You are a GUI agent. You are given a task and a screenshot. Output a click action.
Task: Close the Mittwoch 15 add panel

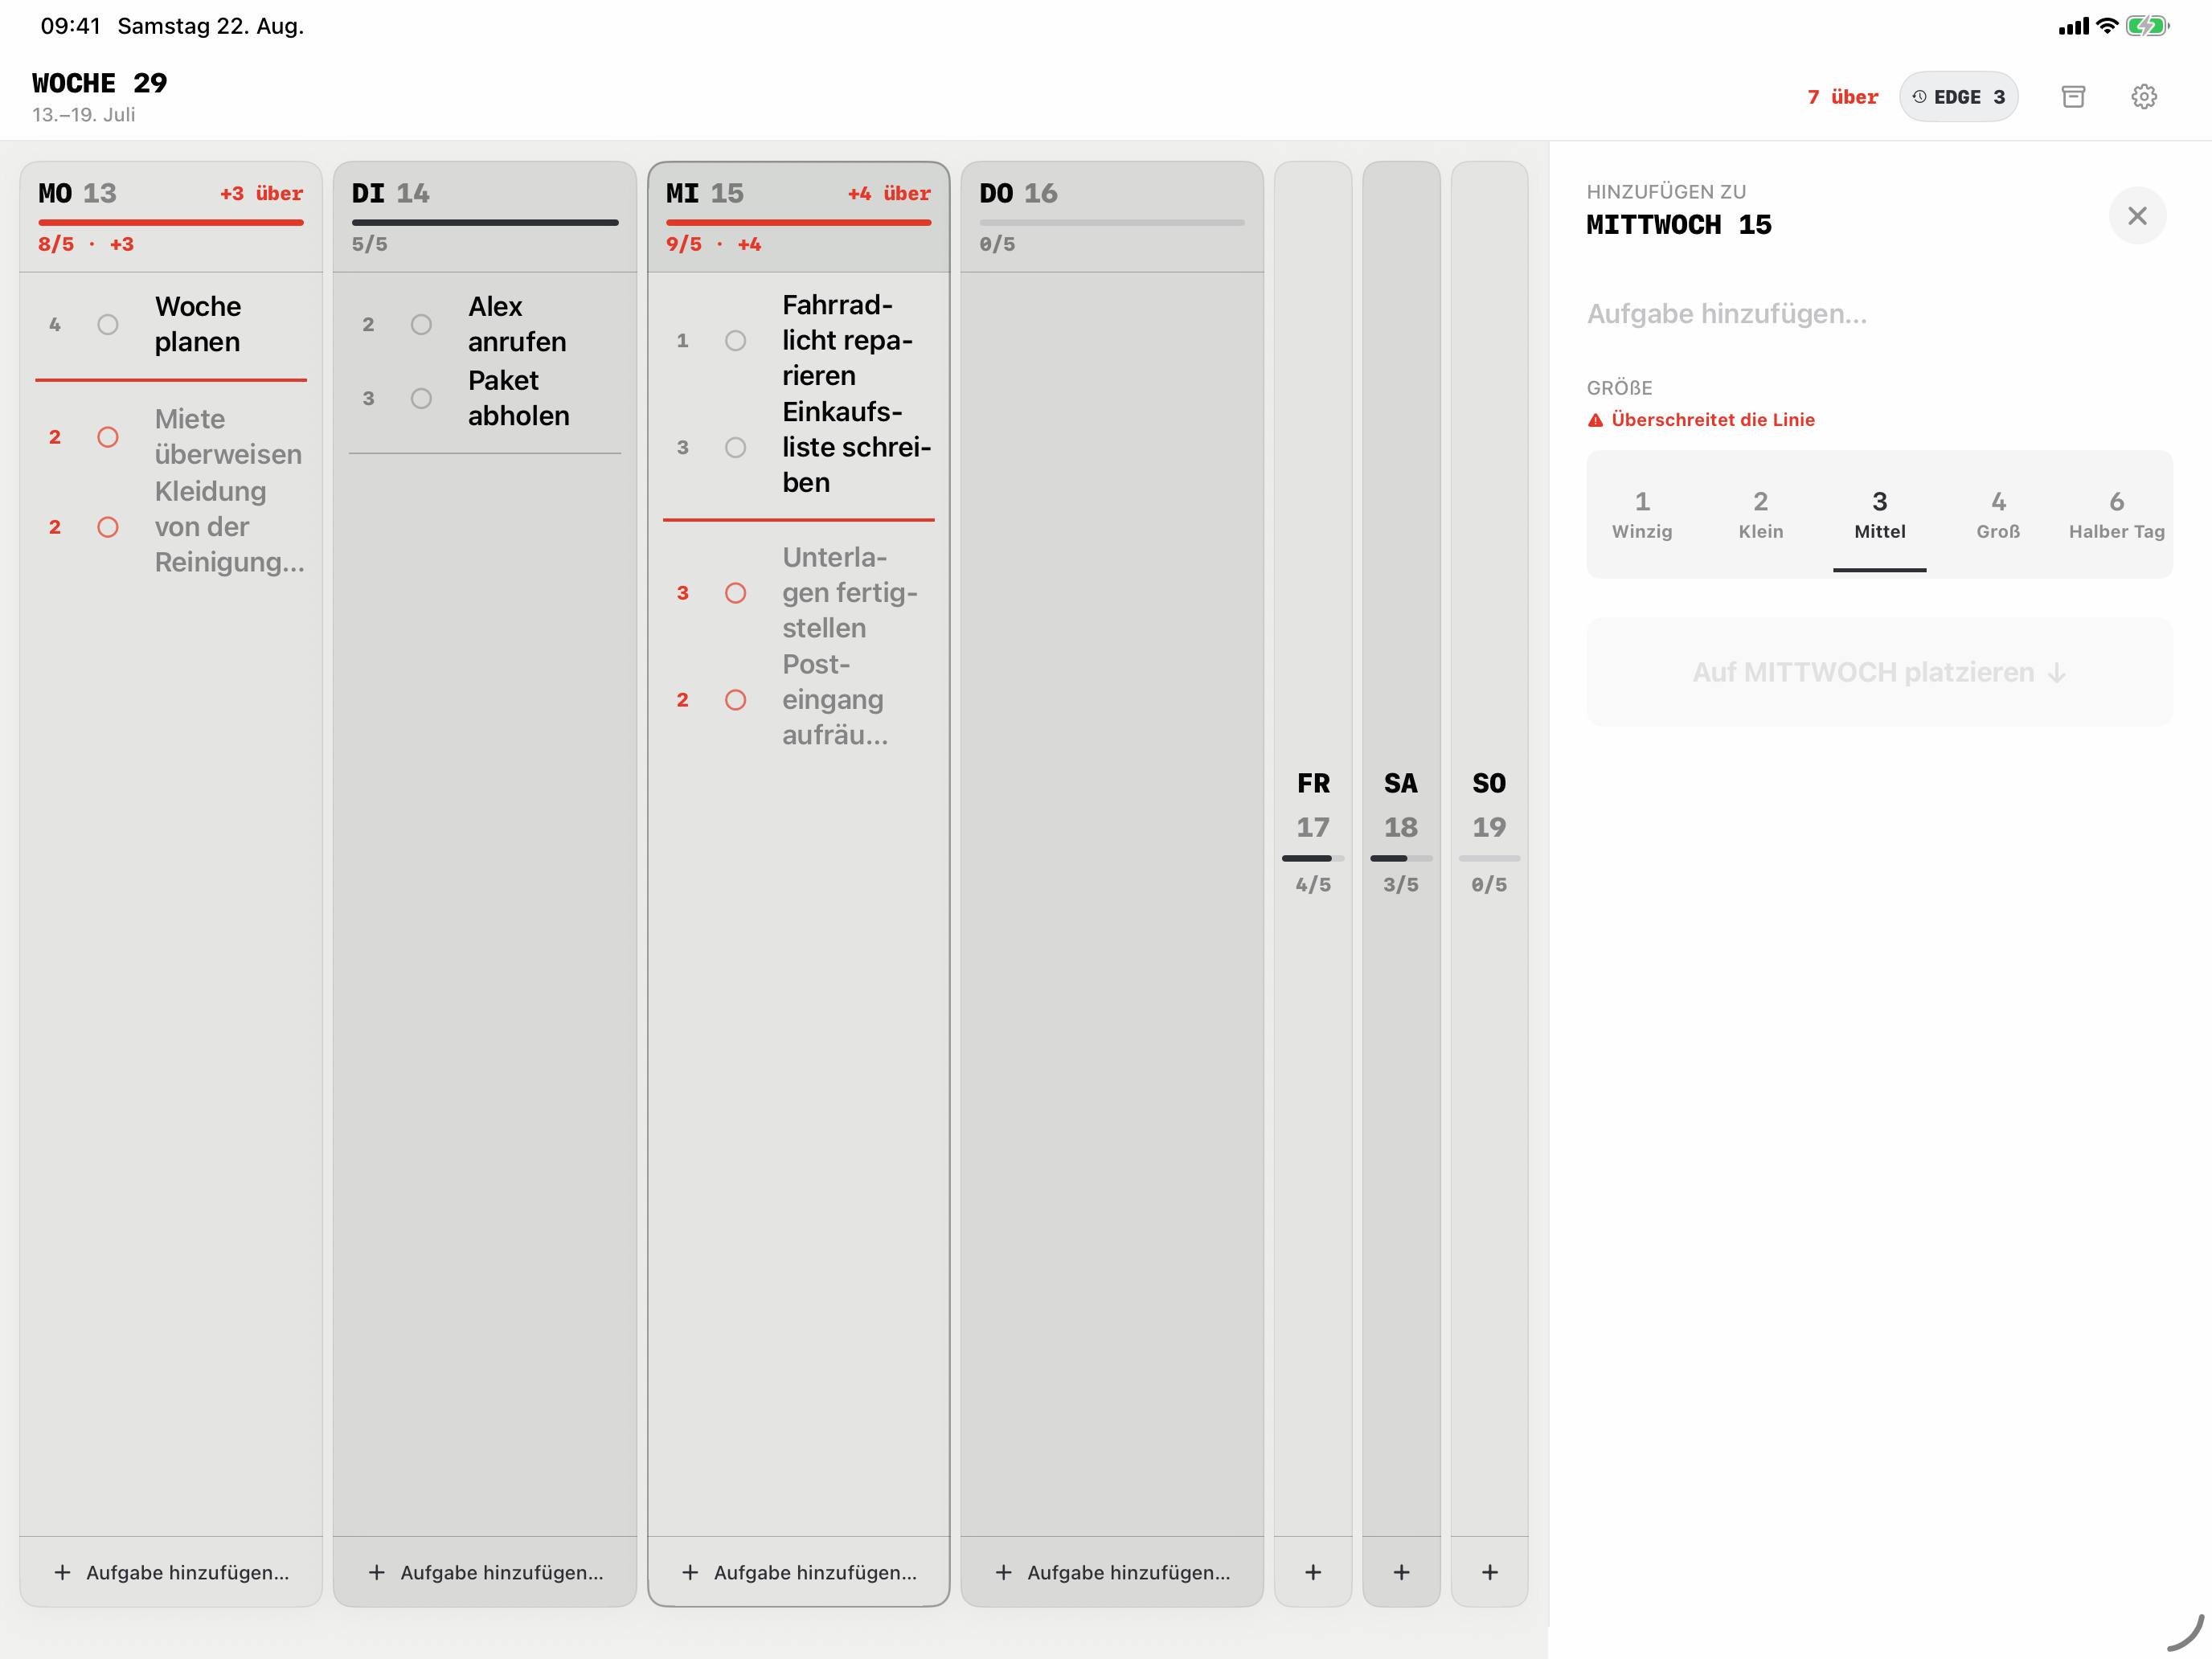click(2137, 216)
